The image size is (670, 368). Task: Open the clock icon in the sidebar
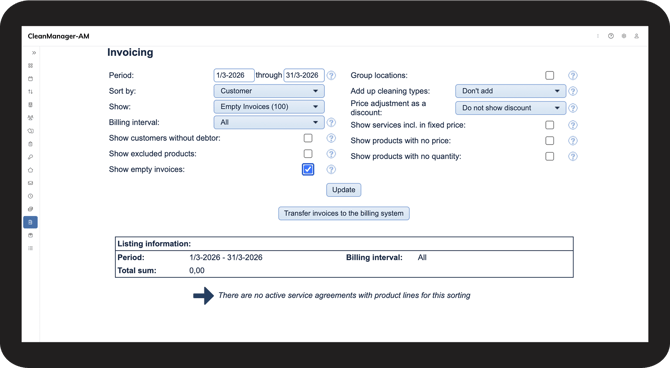tap(30, 196)
